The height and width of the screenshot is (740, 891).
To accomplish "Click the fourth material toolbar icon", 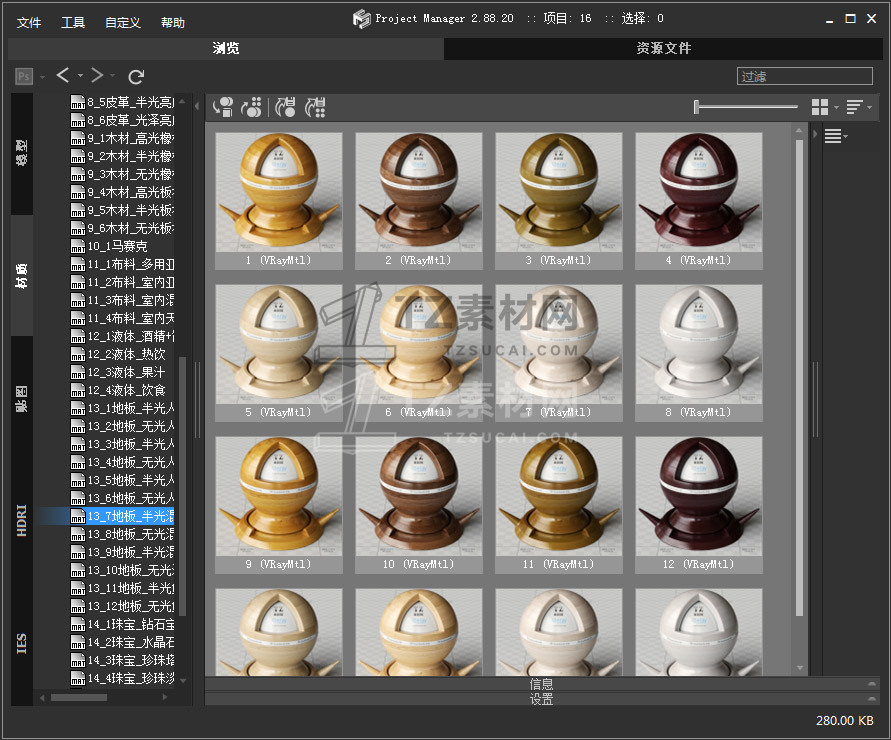I will click(315, 107).
